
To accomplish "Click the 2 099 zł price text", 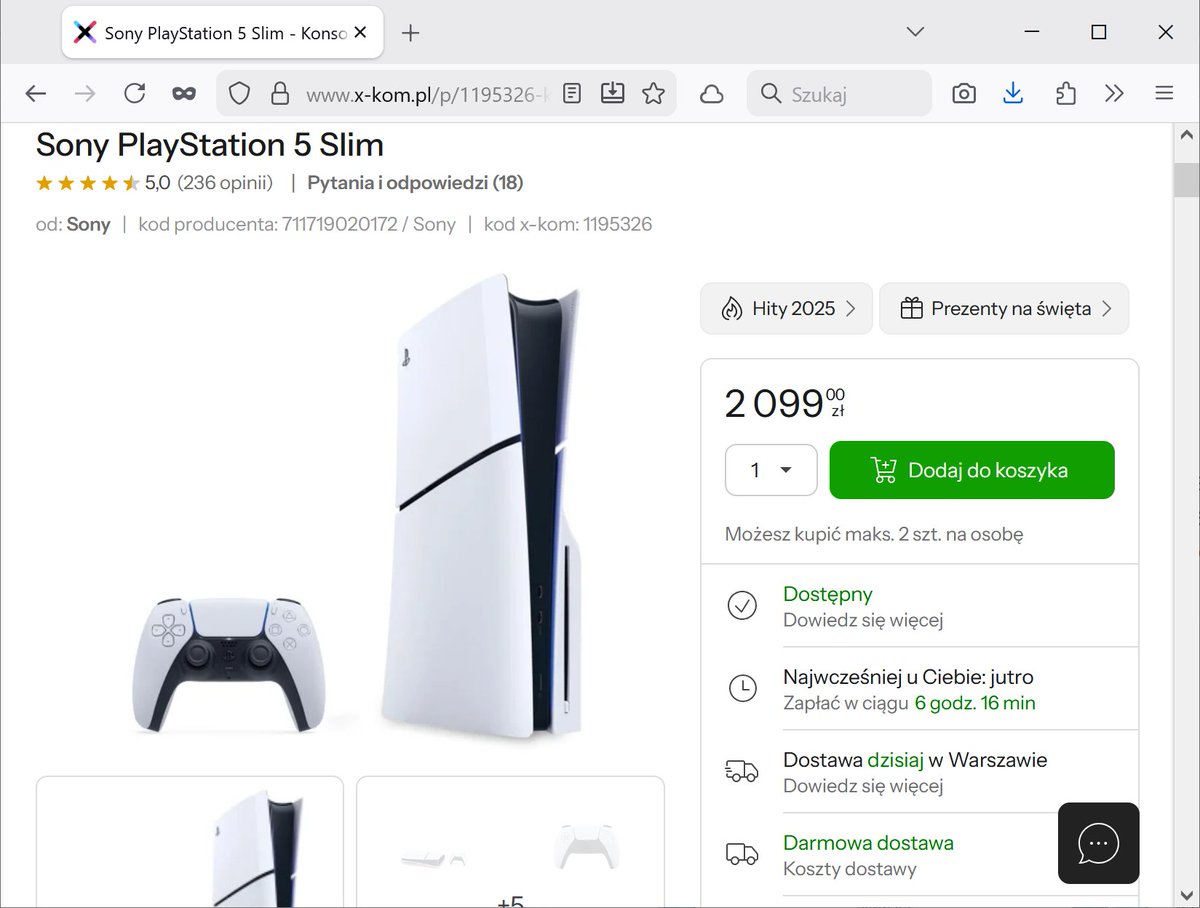I will point(785,403).
